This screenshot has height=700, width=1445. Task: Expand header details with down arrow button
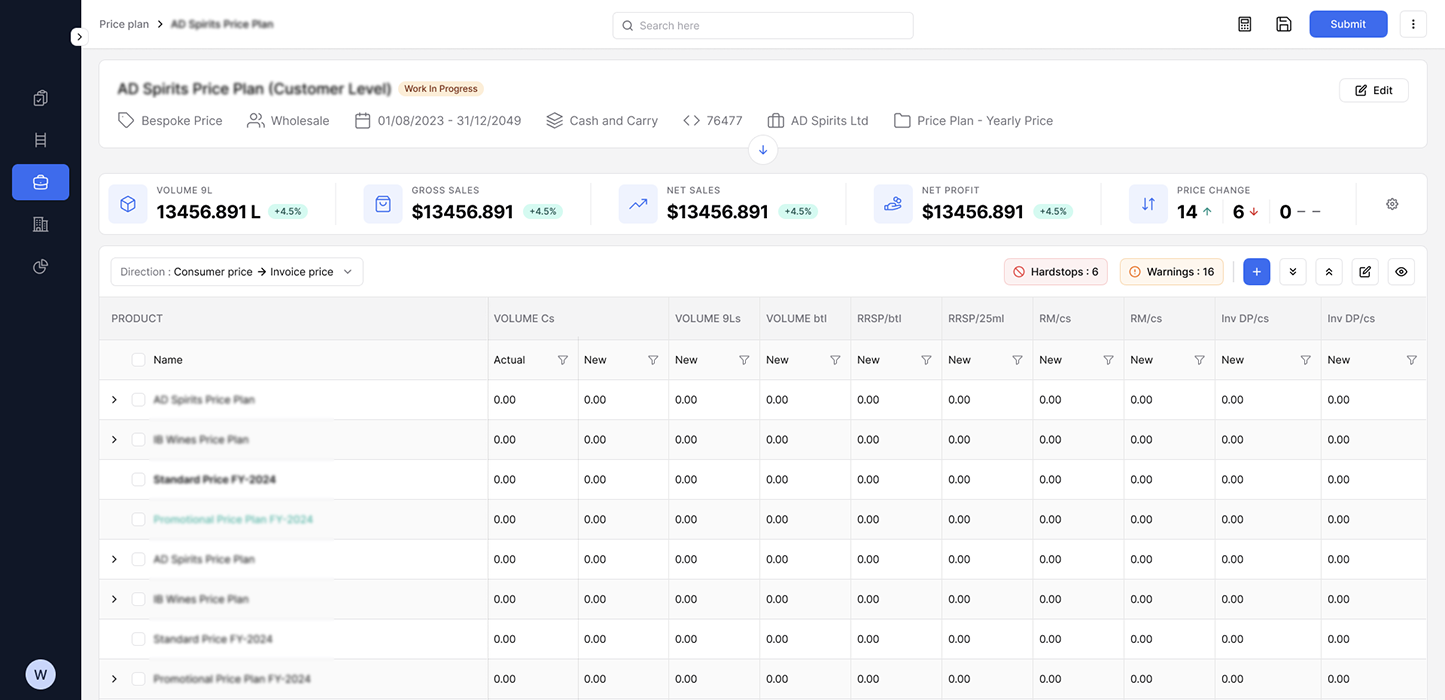763,150
